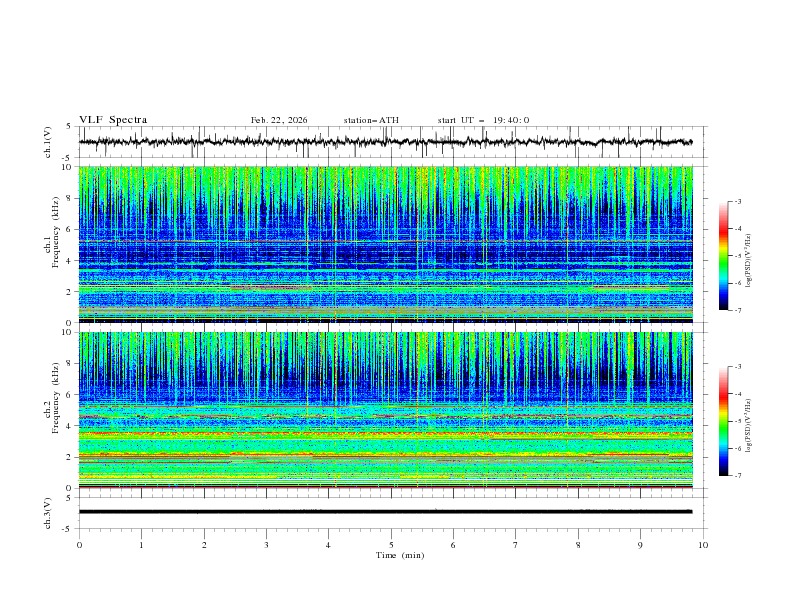Click the ch.1 spectrogram color bar

point(724,256)
